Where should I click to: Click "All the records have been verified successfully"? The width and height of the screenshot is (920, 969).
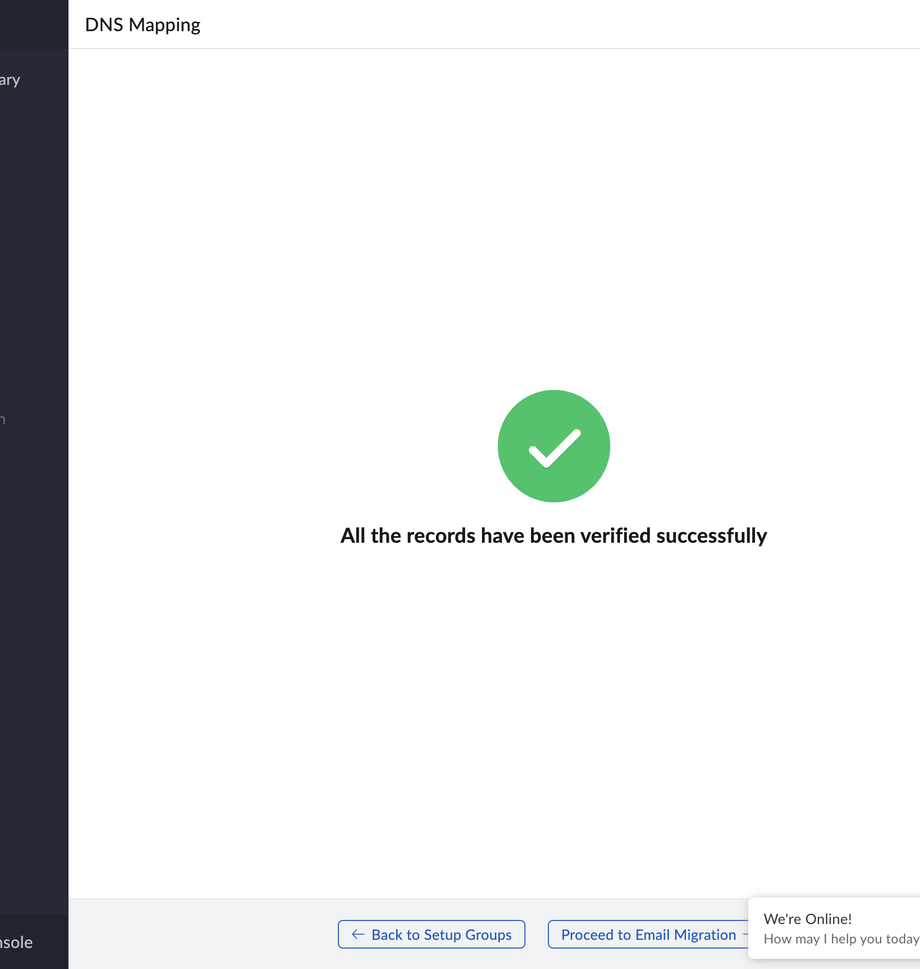[554, 536]
